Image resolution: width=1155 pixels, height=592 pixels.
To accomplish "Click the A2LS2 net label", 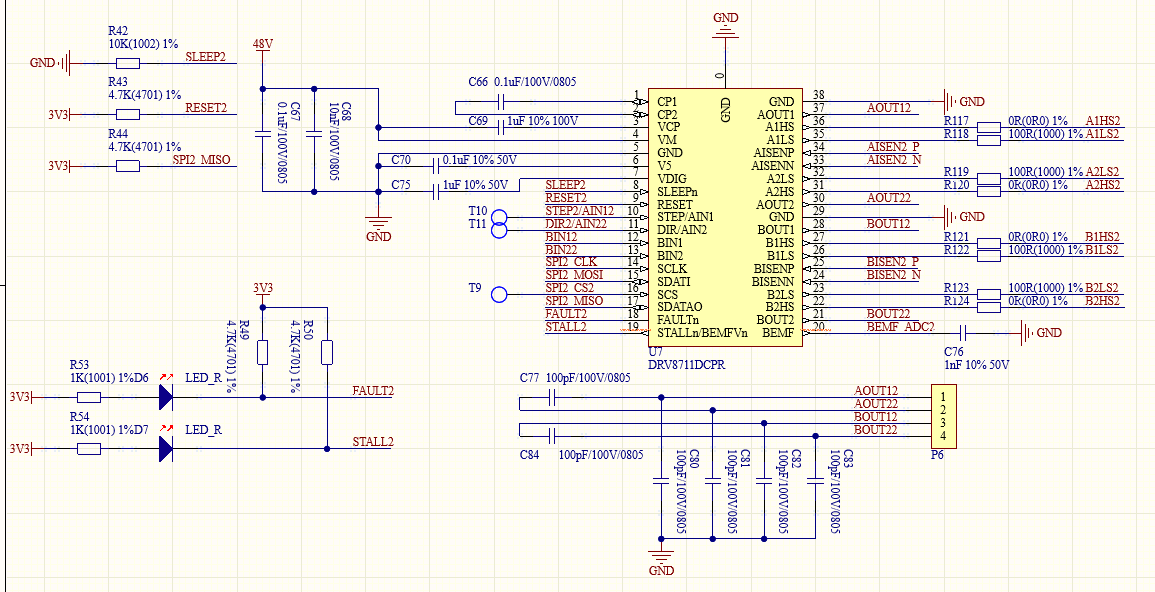I will point(1103,172).
